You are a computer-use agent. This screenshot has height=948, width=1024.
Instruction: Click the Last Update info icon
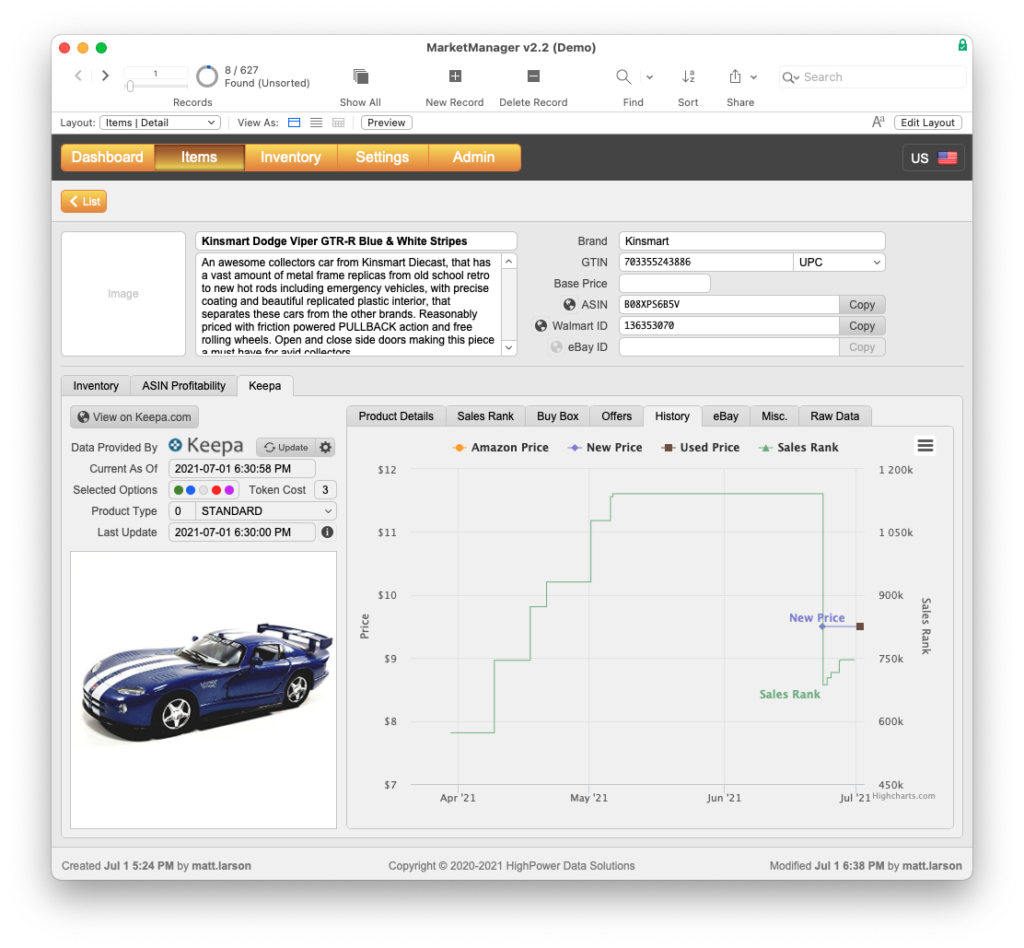pyautogui.click(x=327, y=532)
